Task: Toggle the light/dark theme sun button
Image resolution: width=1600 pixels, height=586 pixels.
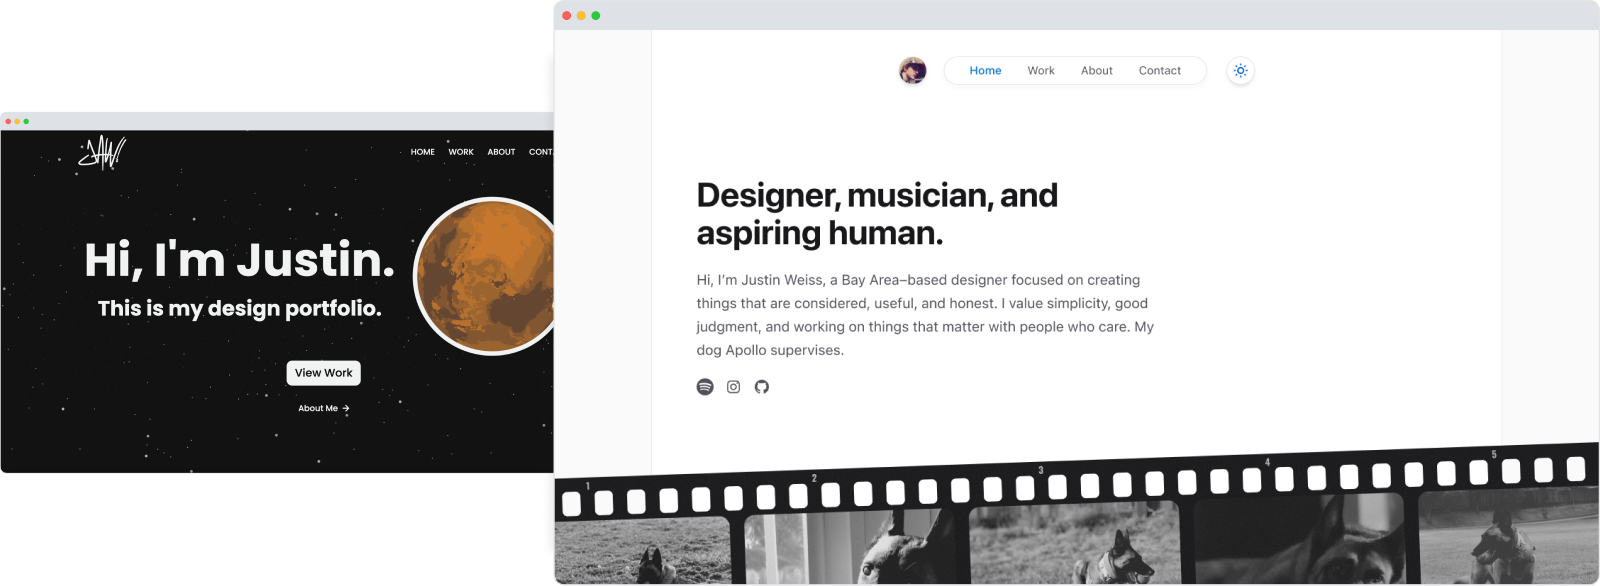Action: (x=1240, y=71)
